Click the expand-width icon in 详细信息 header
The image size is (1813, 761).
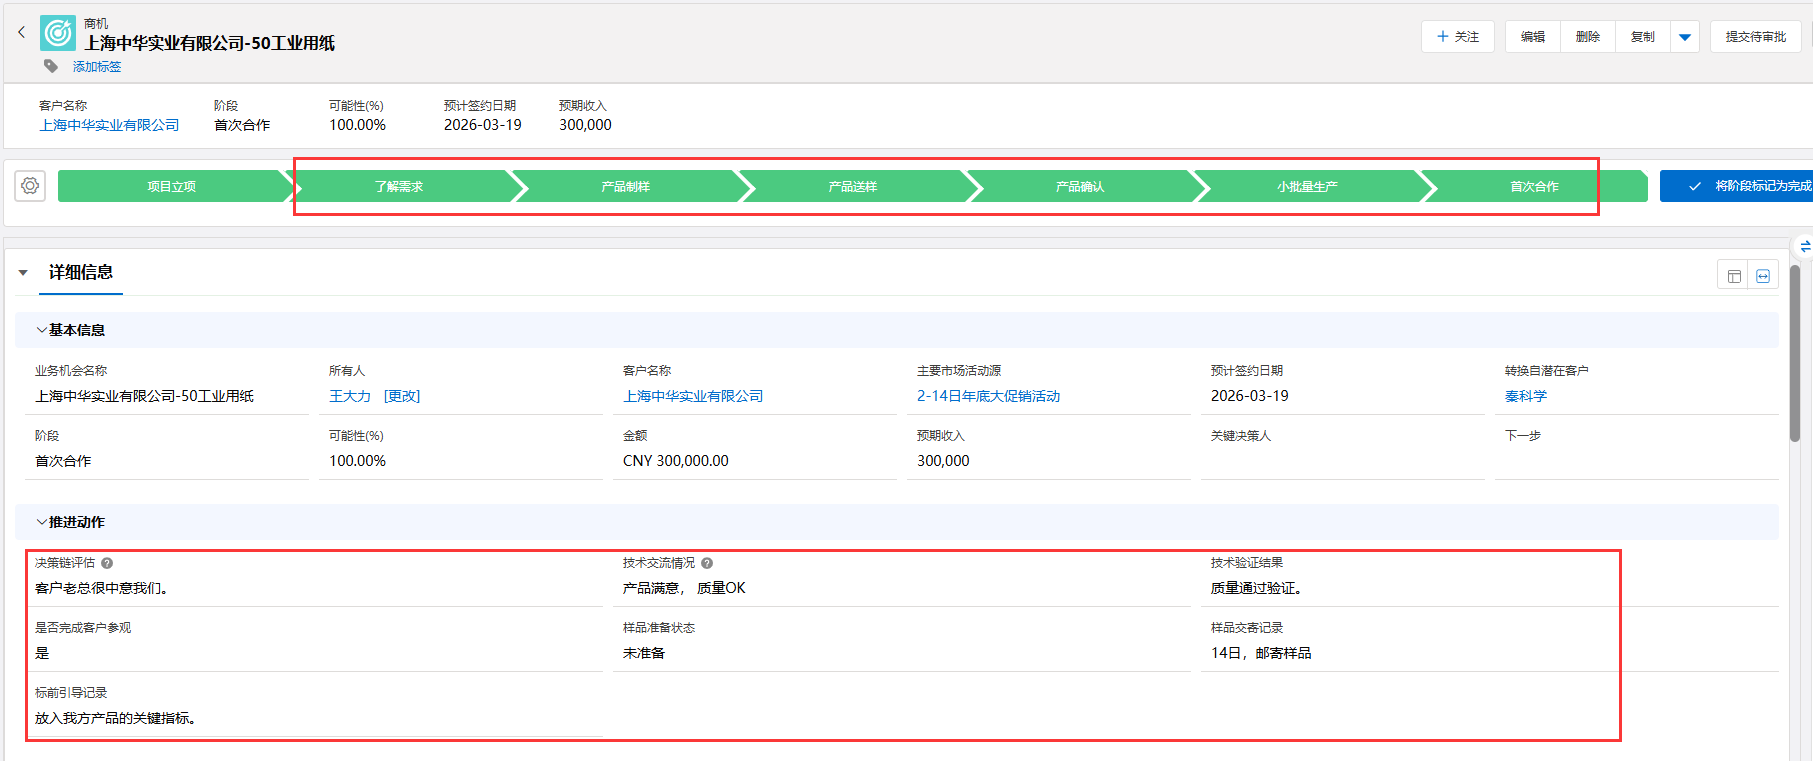click(1763, 276)
